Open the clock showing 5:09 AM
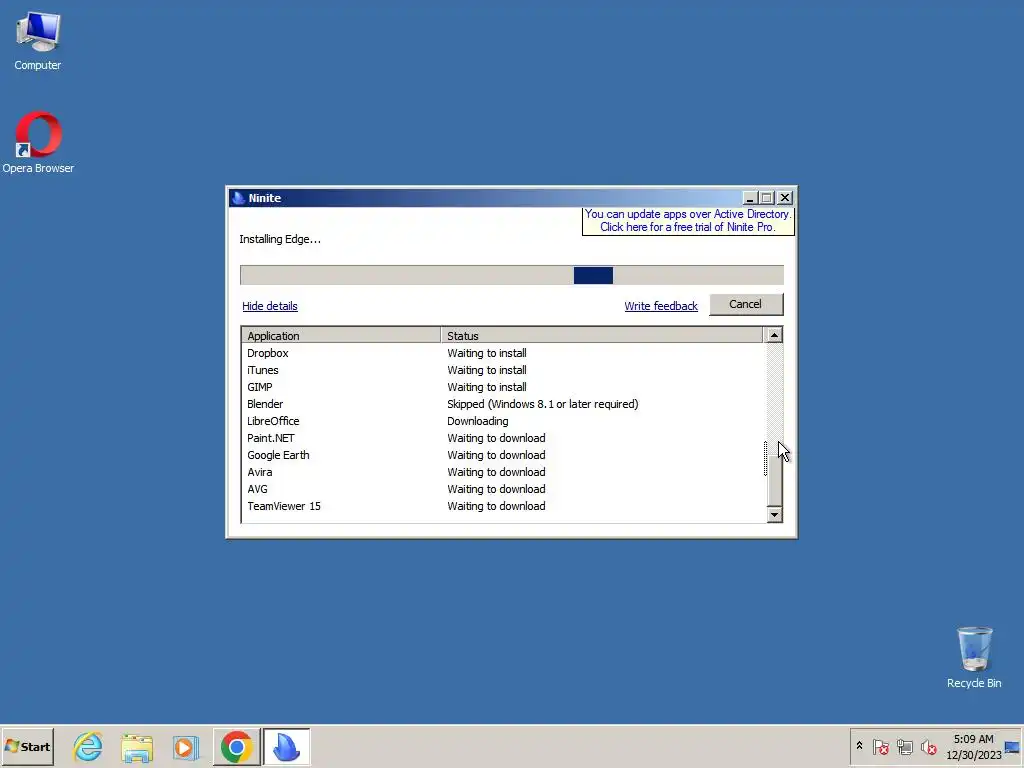Viewport: 1024px width, 768px height. tap(973, 746)
